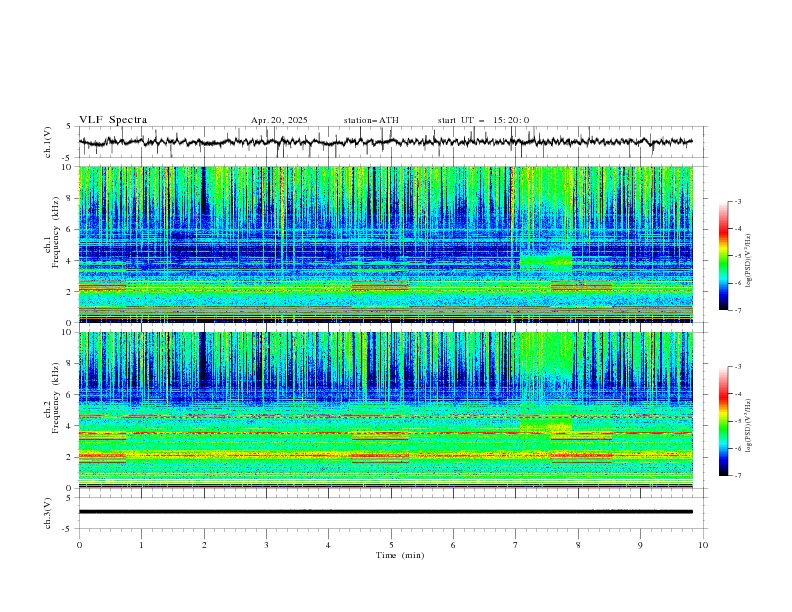The width and height of the screenshot is (792, 612).
Task: Click the "start UT = 15:20:0" label
Action: coord(483,120)
